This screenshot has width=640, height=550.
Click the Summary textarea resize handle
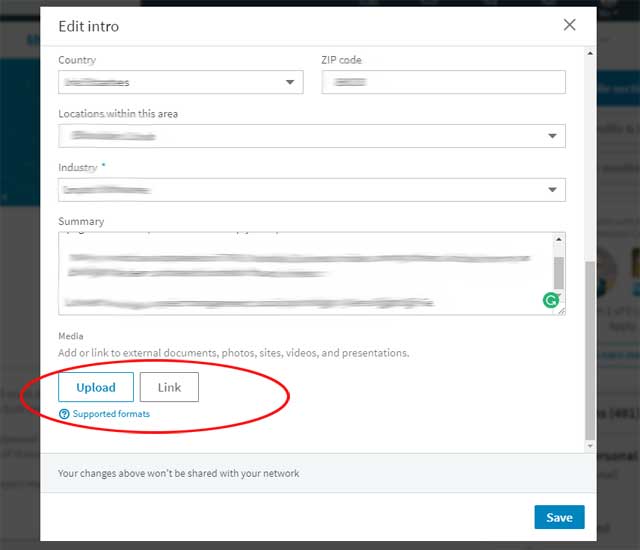[560, 310]
